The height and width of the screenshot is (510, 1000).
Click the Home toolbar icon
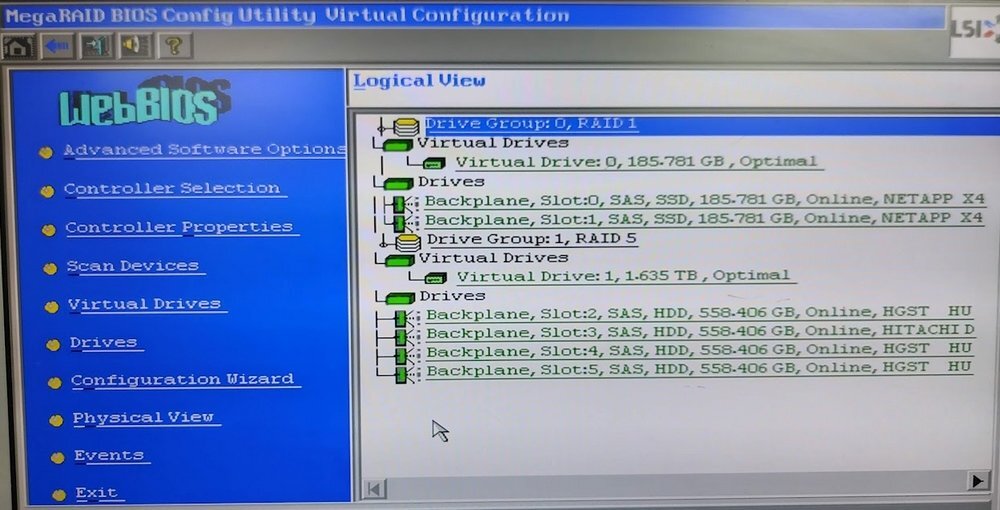(x=18, y=47)
